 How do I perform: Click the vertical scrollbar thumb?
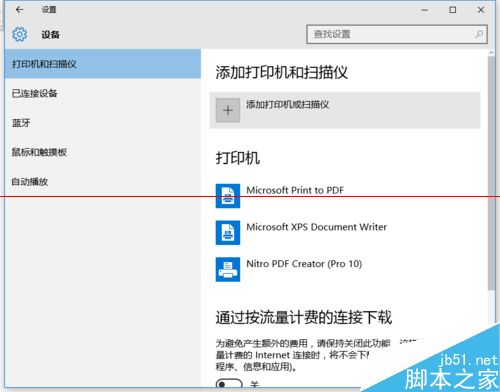pyautogui.click(x=491, y=173)
